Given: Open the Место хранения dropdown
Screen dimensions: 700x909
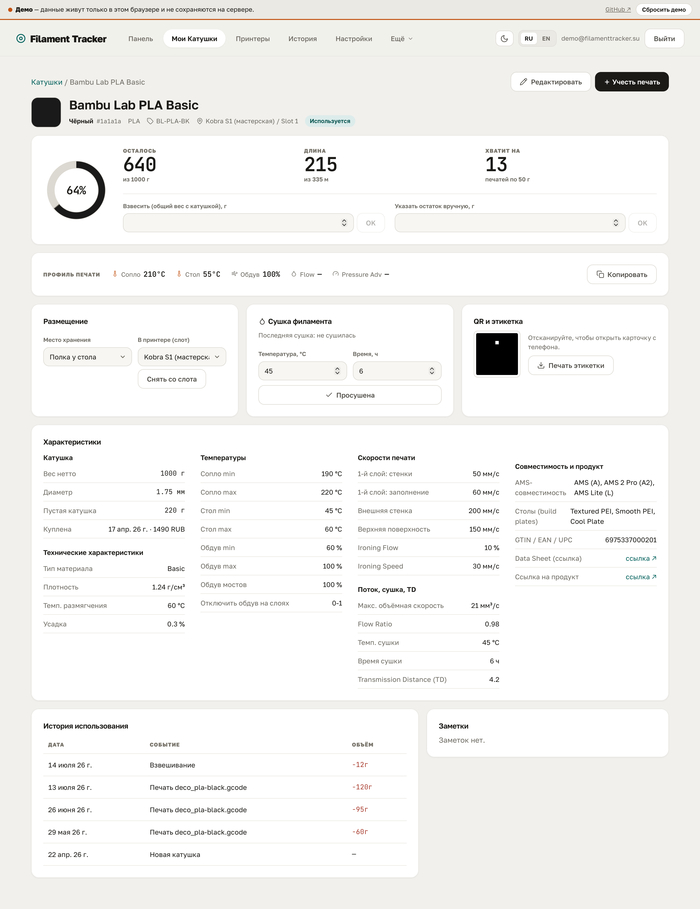Looking at the screenshot, I should click(x=87, y=357).
